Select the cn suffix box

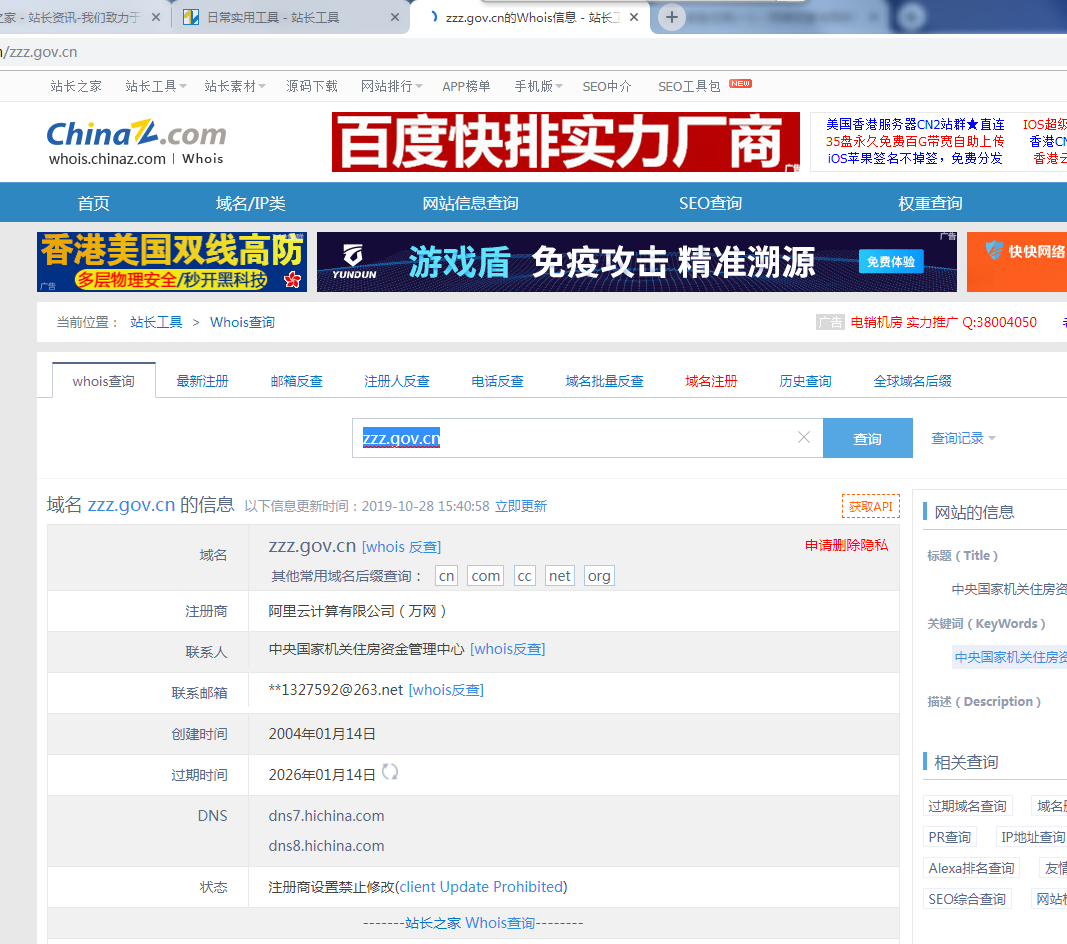point(446,576)
